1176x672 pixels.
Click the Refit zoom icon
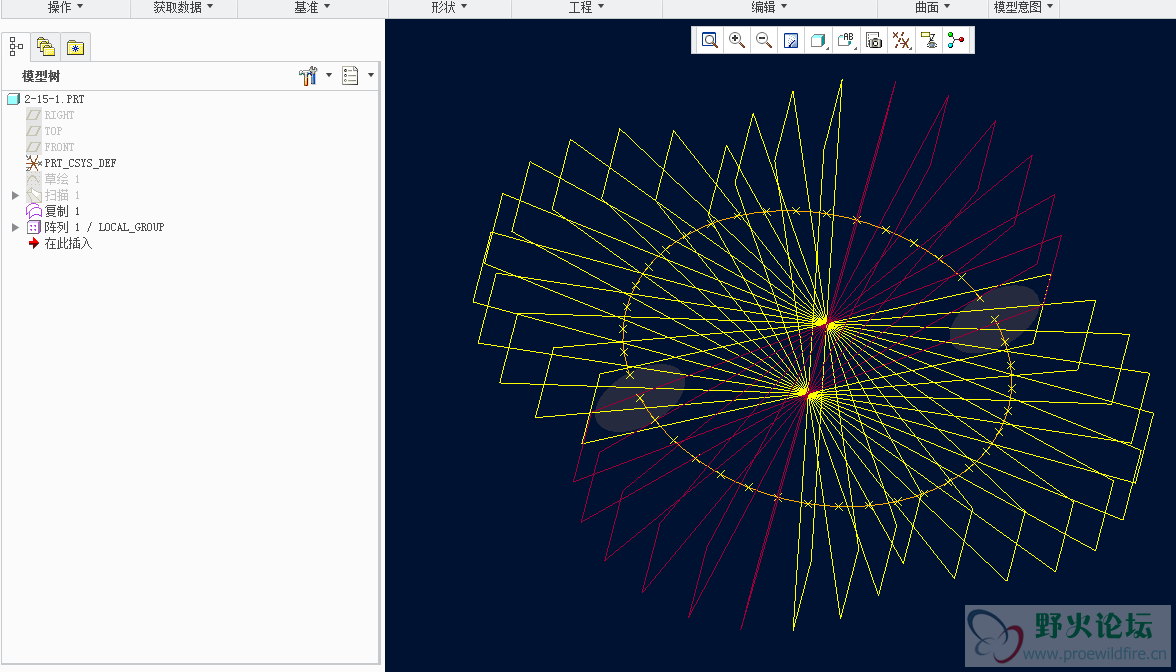tap(709, 40)
